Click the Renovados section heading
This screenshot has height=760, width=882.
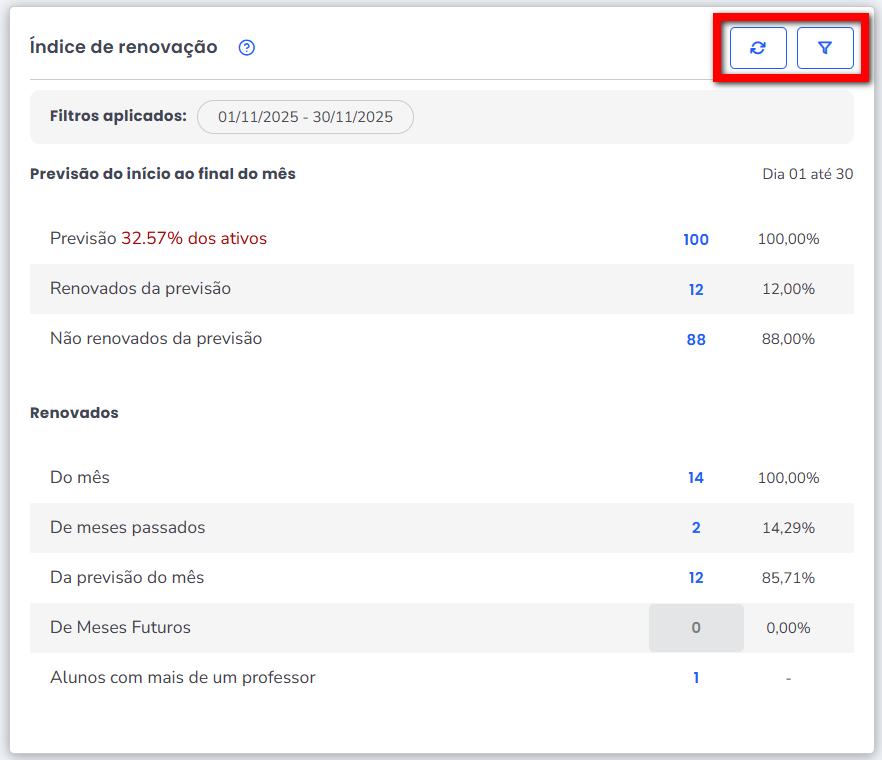[74, 413]
